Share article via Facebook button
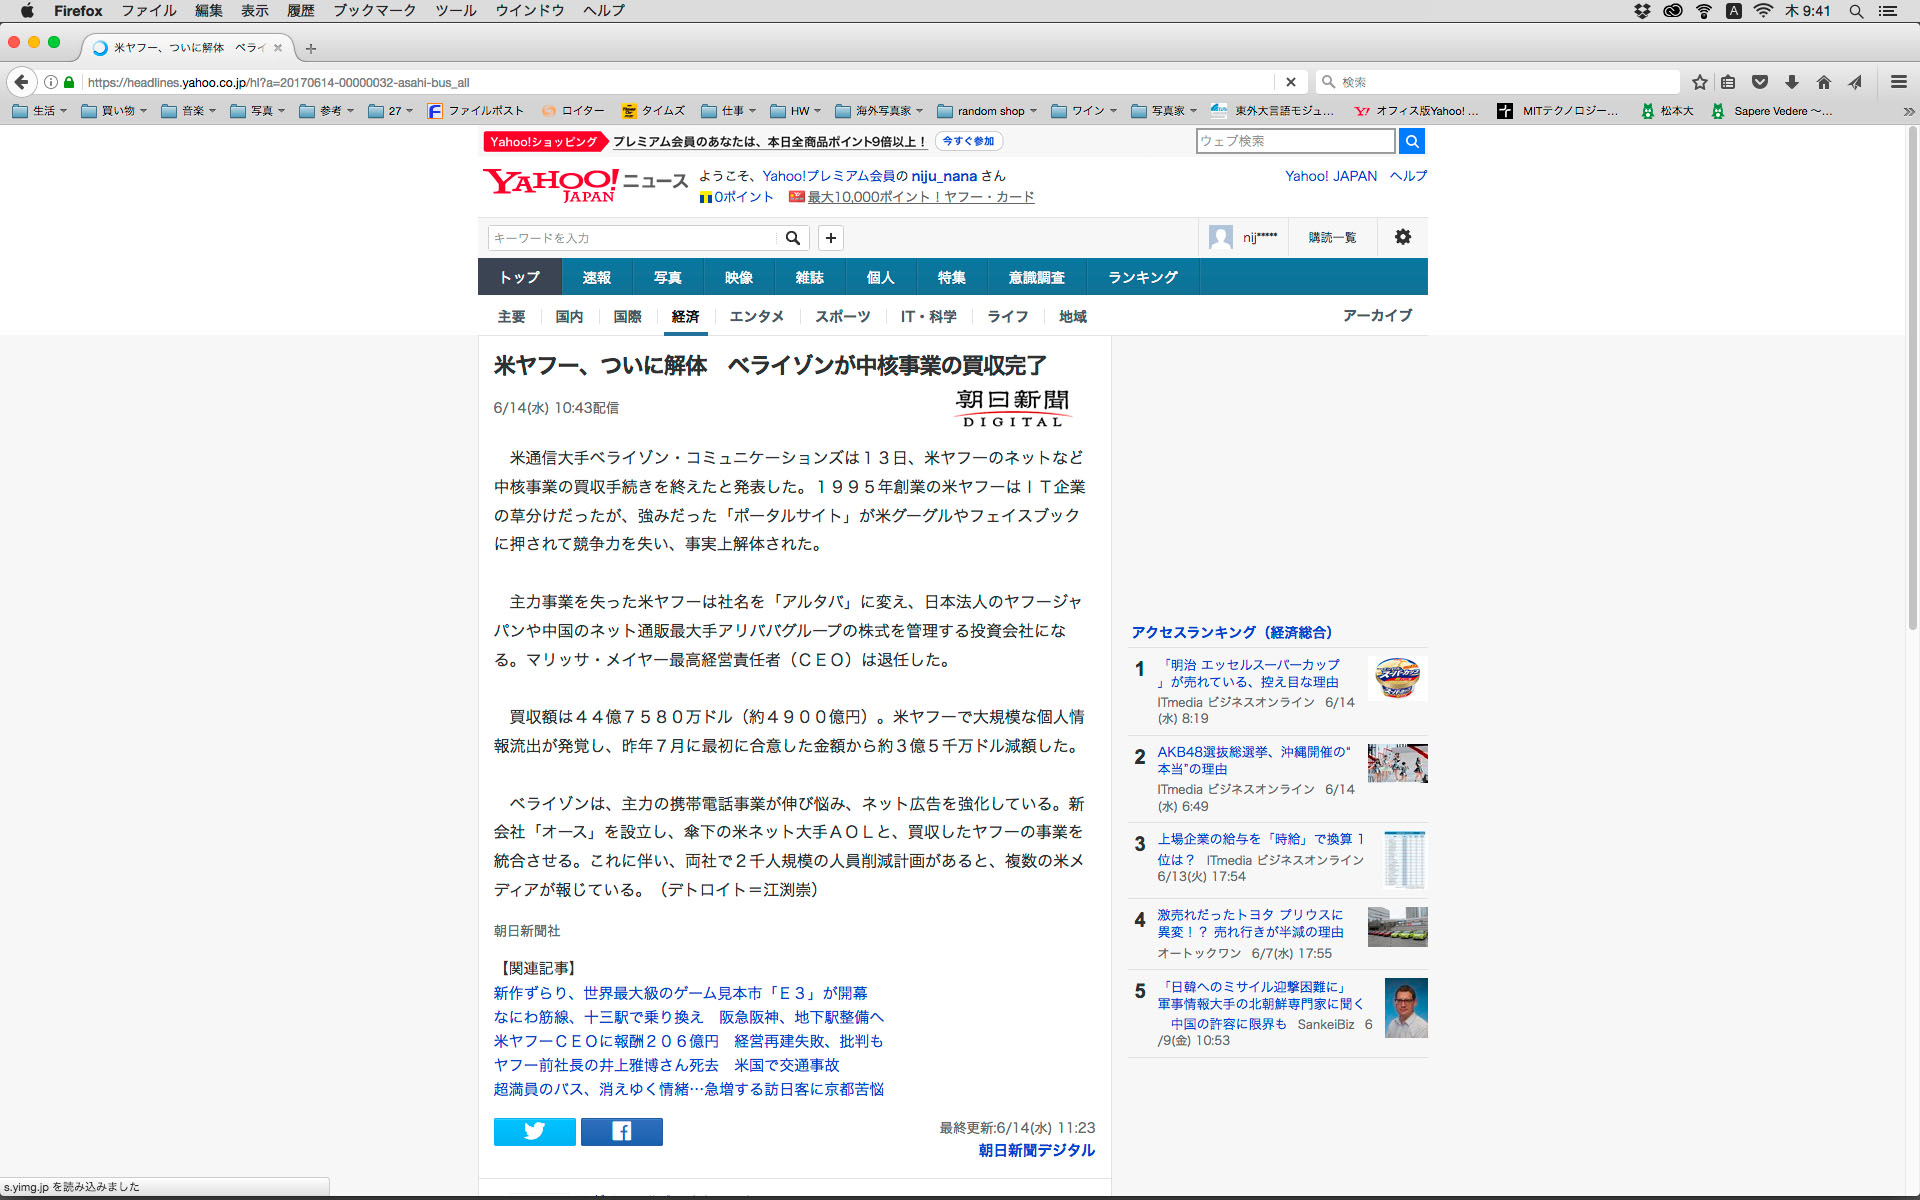The width and height of the screenshot is (1920, 1200). (621, 1131)
